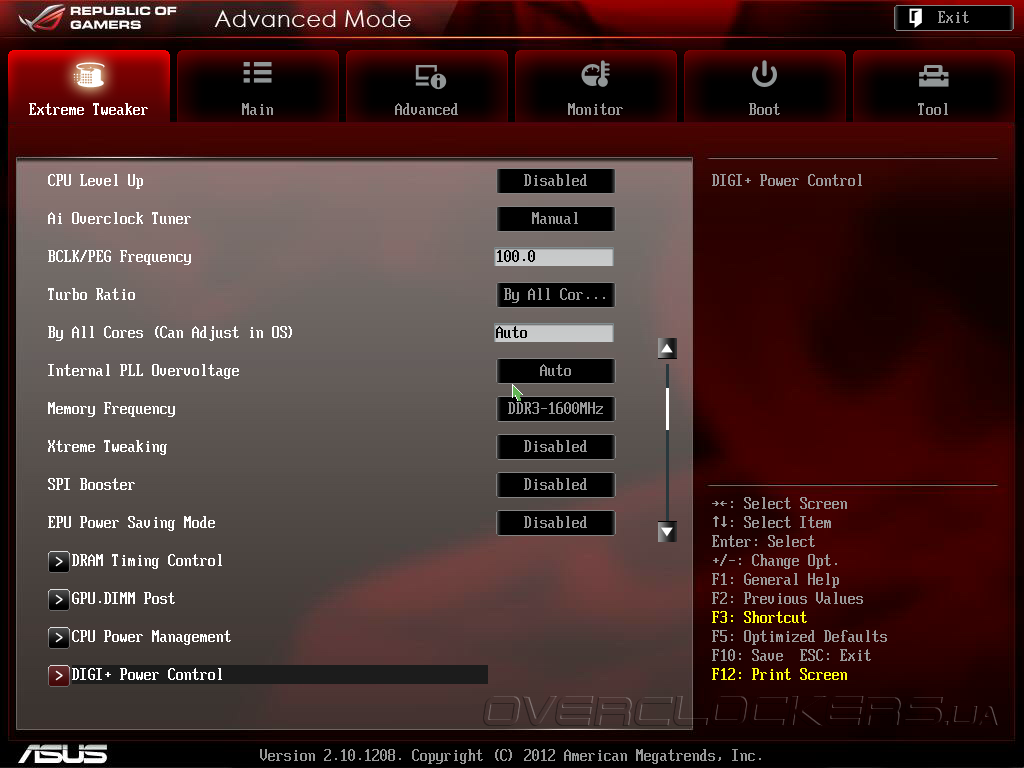1024x768 pixels.
Task: Open CPU Power Management submenu label
Action: click(151, 637)
